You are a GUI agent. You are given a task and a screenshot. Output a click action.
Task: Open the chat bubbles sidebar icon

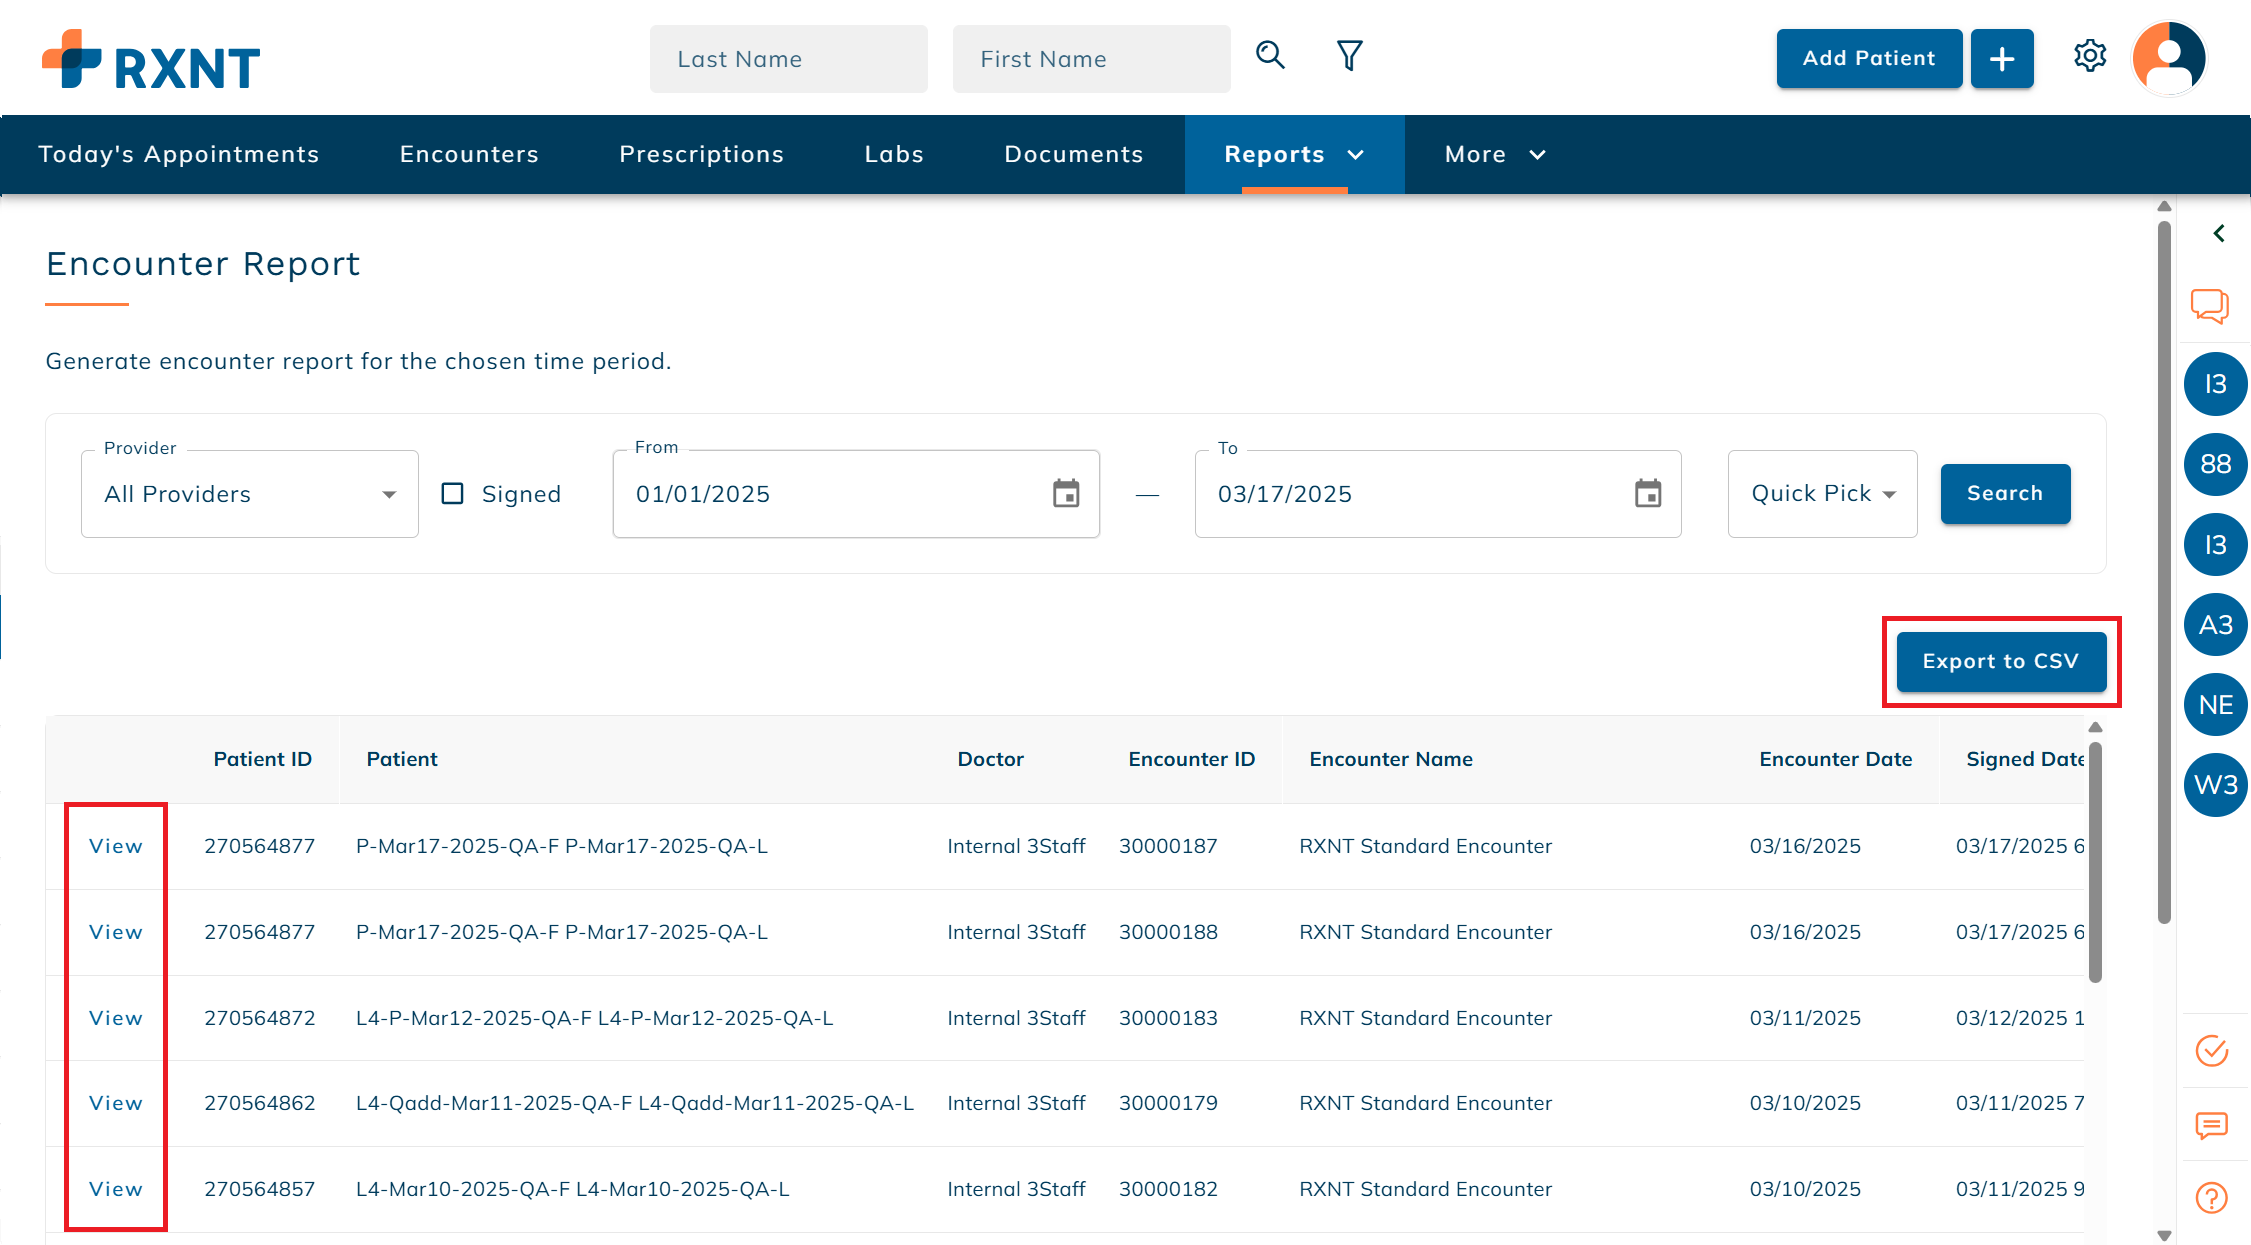point(2210,305)
